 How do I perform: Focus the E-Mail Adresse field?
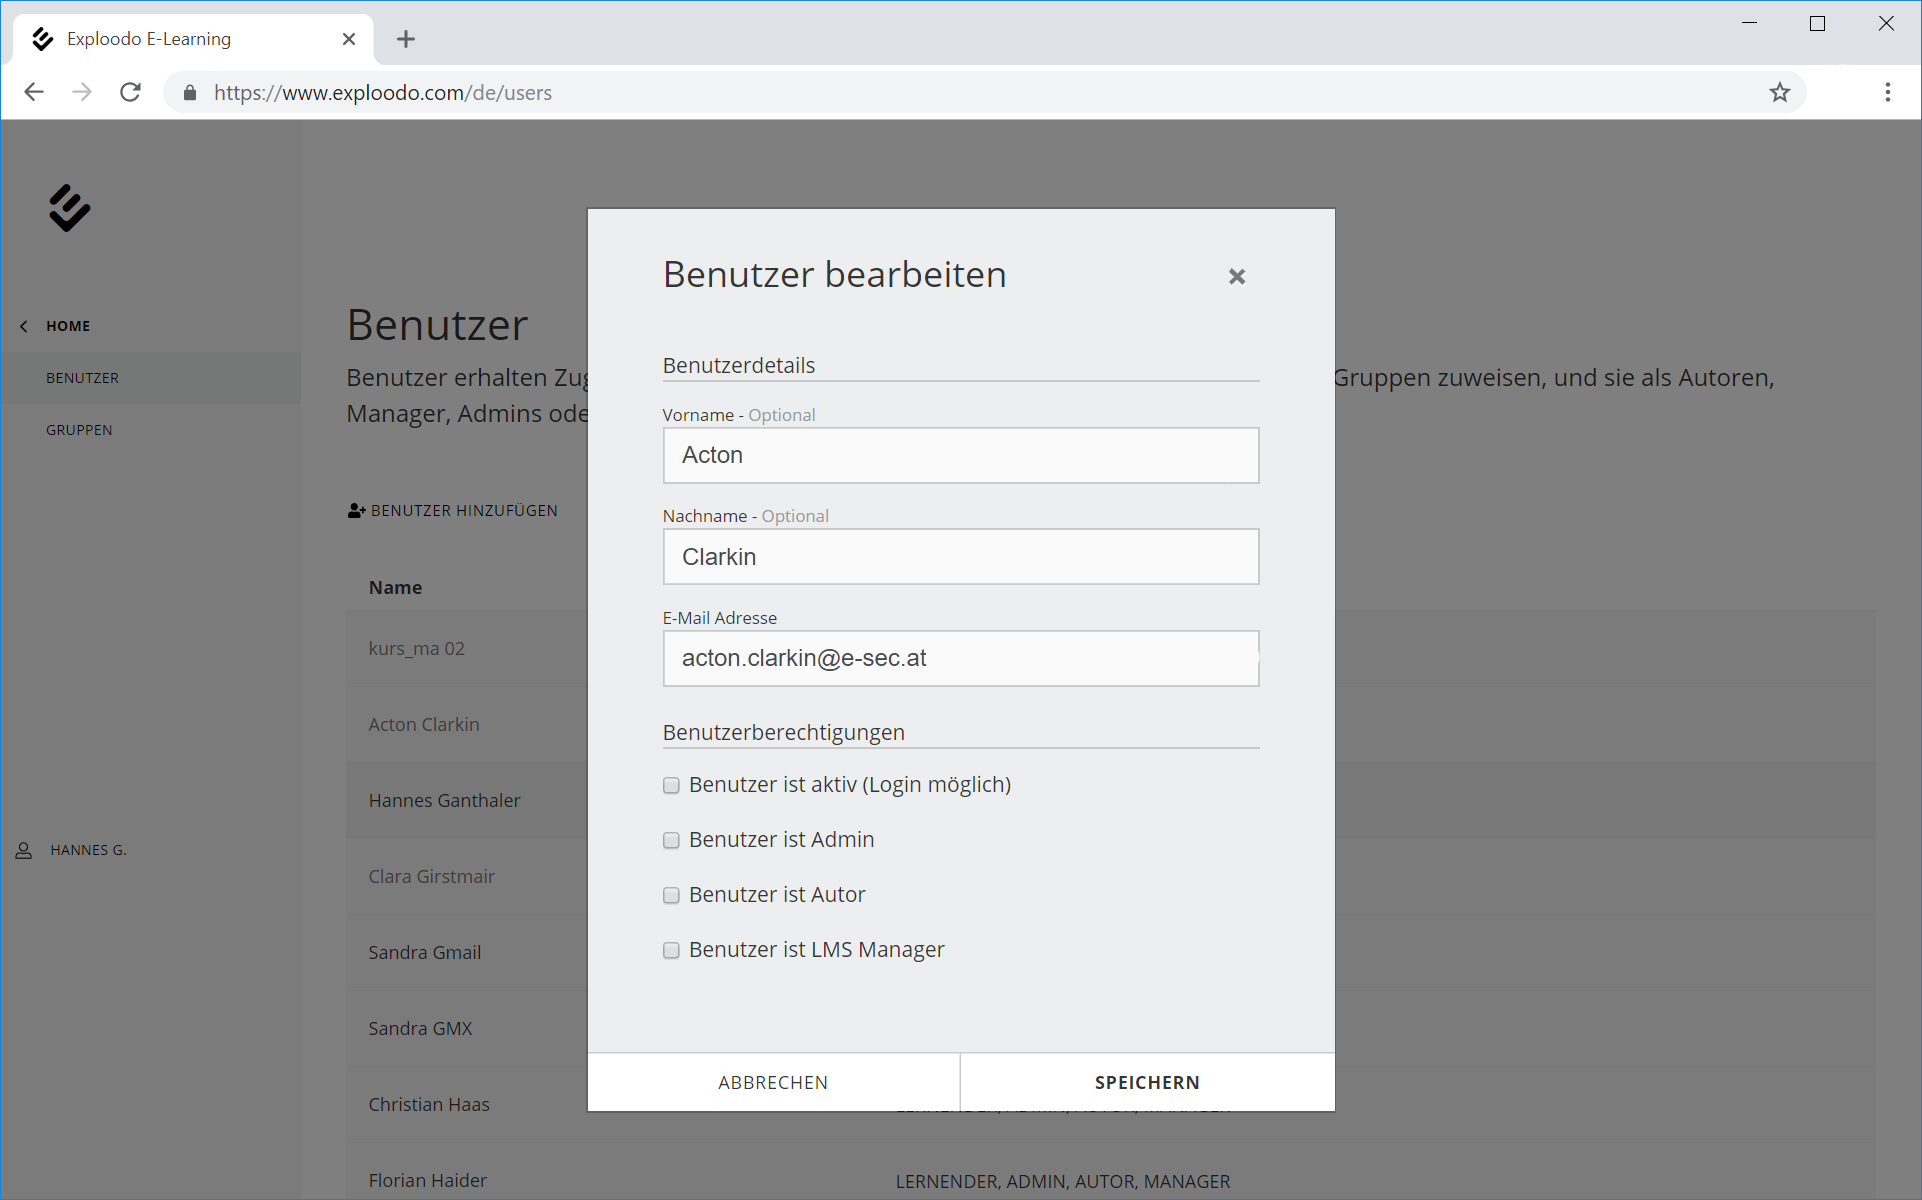pos(960,658)
